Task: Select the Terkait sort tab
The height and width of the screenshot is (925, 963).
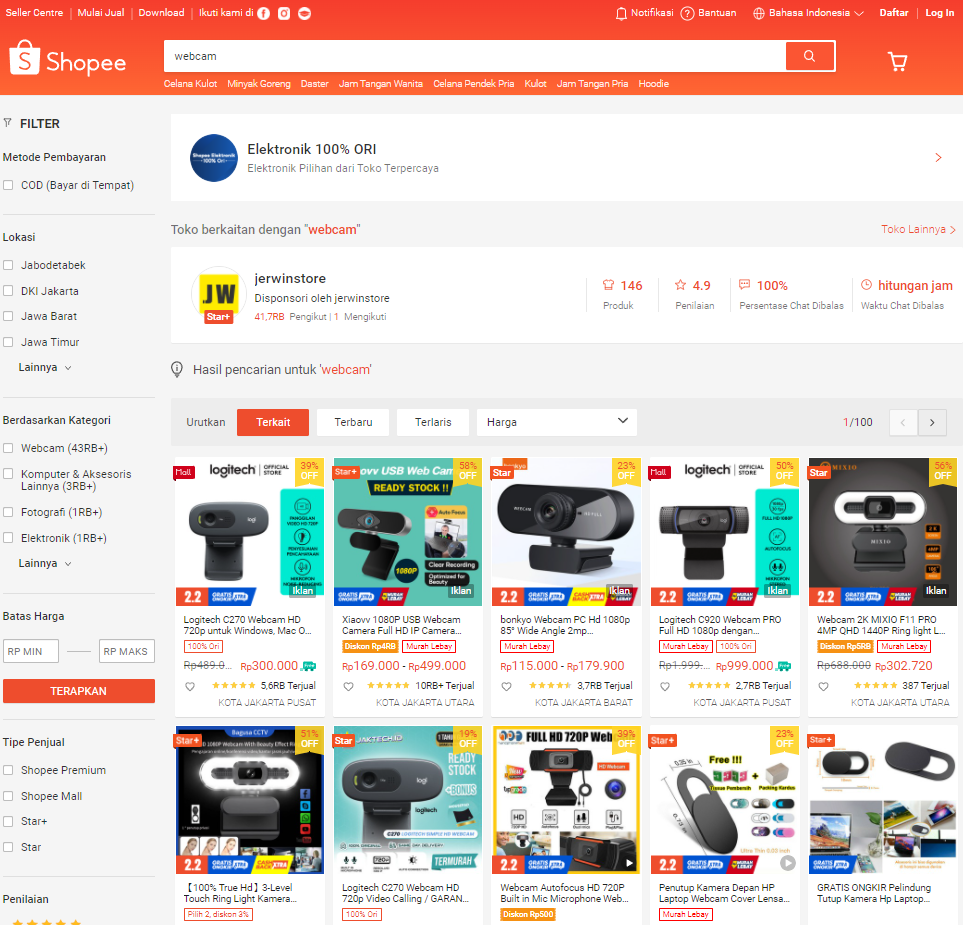Action: click(273, 423)
